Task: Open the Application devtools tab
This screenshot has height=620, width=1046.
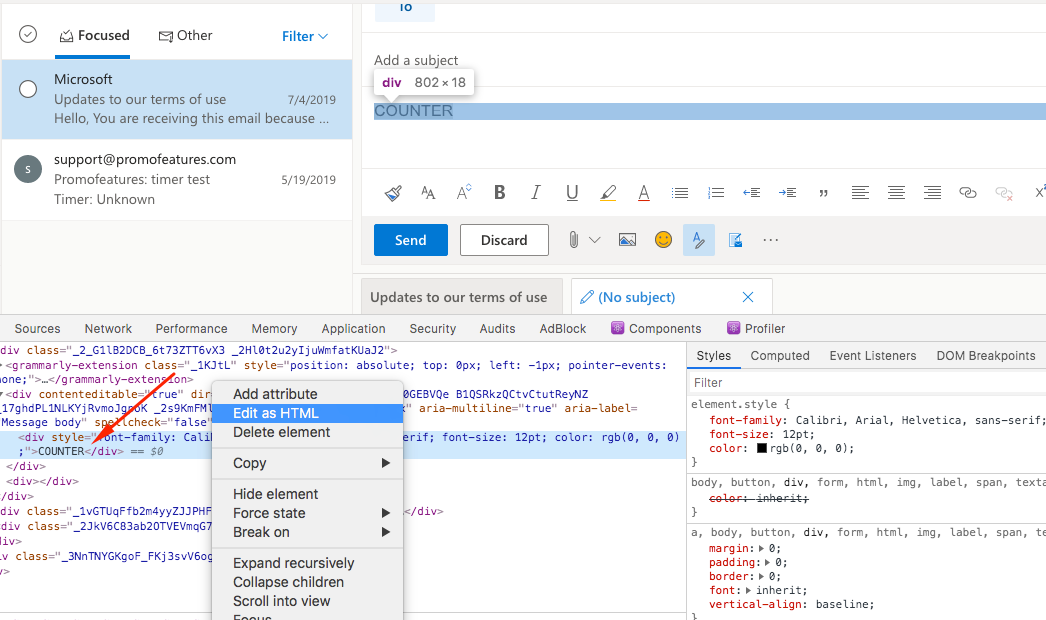Action: 353,328
